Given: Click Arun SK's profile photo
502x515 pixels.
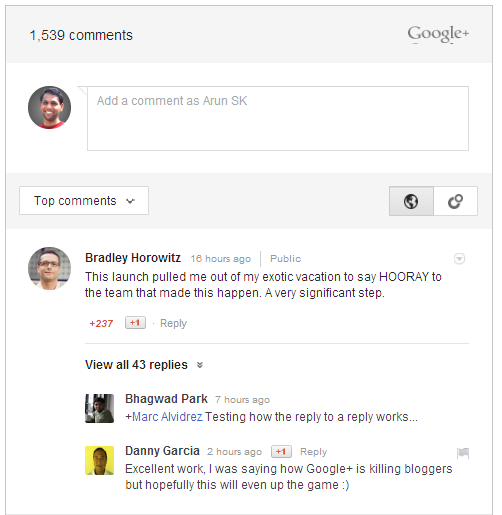Looking at the screenshot, I should point(49,107).
